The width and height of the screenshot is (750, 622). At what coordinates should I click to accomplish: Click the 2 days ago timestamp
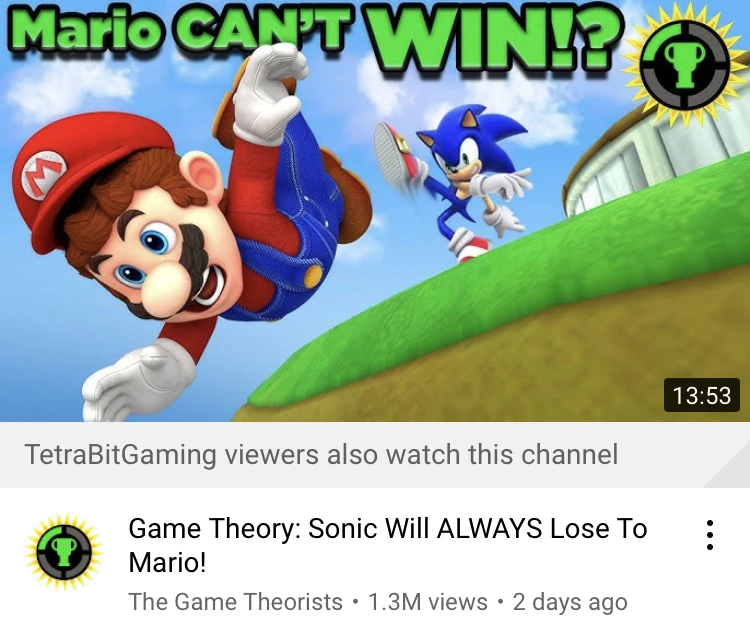point(570,602)
